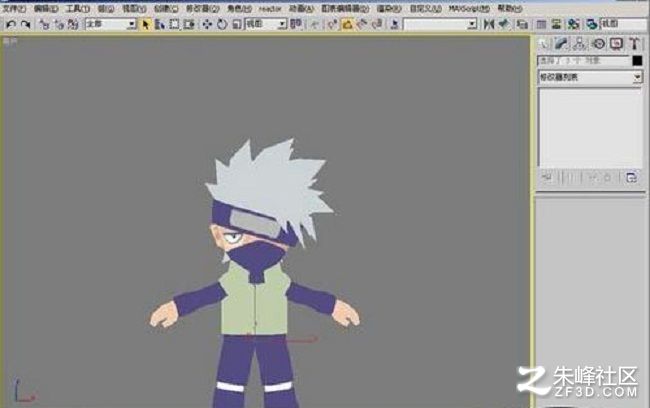Click the Undo arrow icon
Screen dimensions: 650x408
tap(11, 24)
